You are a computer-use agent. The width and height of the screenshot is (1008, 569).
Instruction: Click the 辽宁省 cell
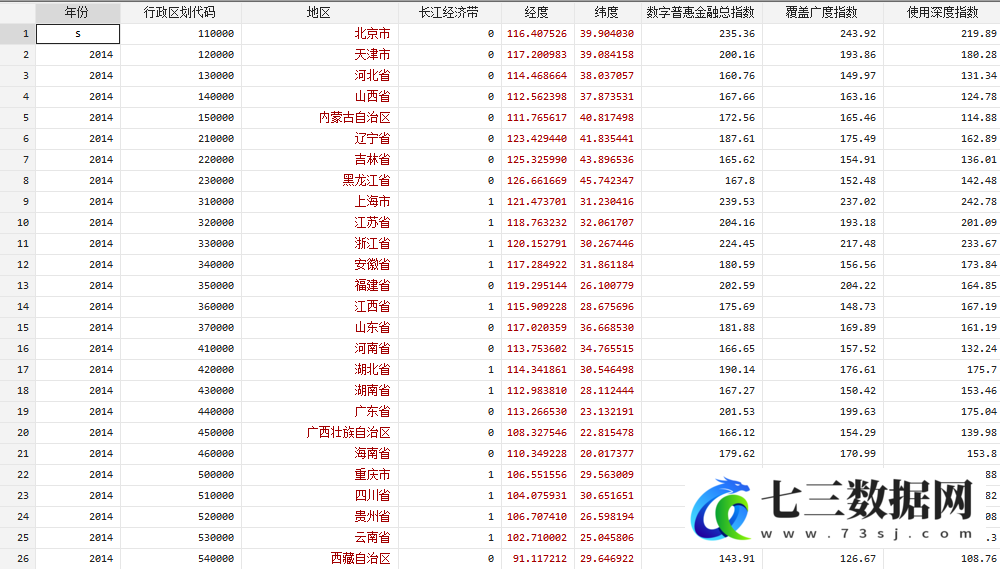coord(320,138)
